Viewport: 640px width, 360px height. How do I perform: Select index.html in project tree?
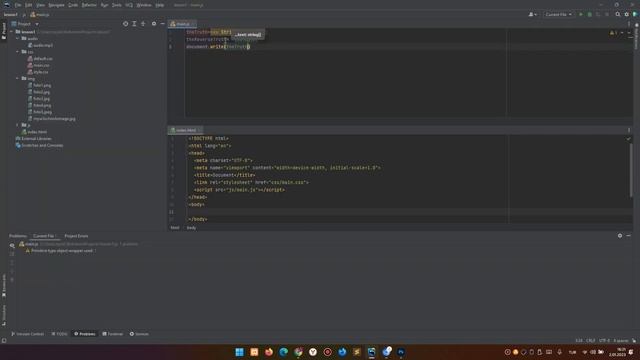point(37,132)
